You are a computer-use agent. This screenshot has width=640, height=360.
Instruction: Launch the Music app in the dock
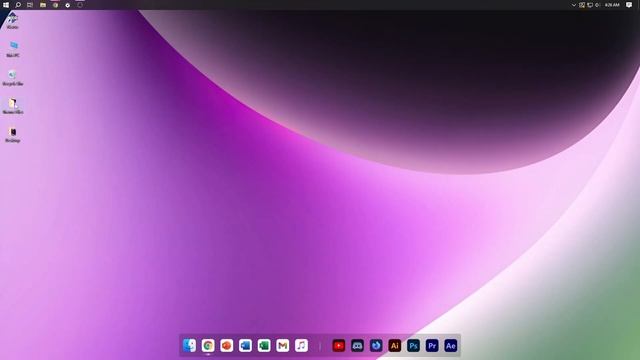[301, 346]
